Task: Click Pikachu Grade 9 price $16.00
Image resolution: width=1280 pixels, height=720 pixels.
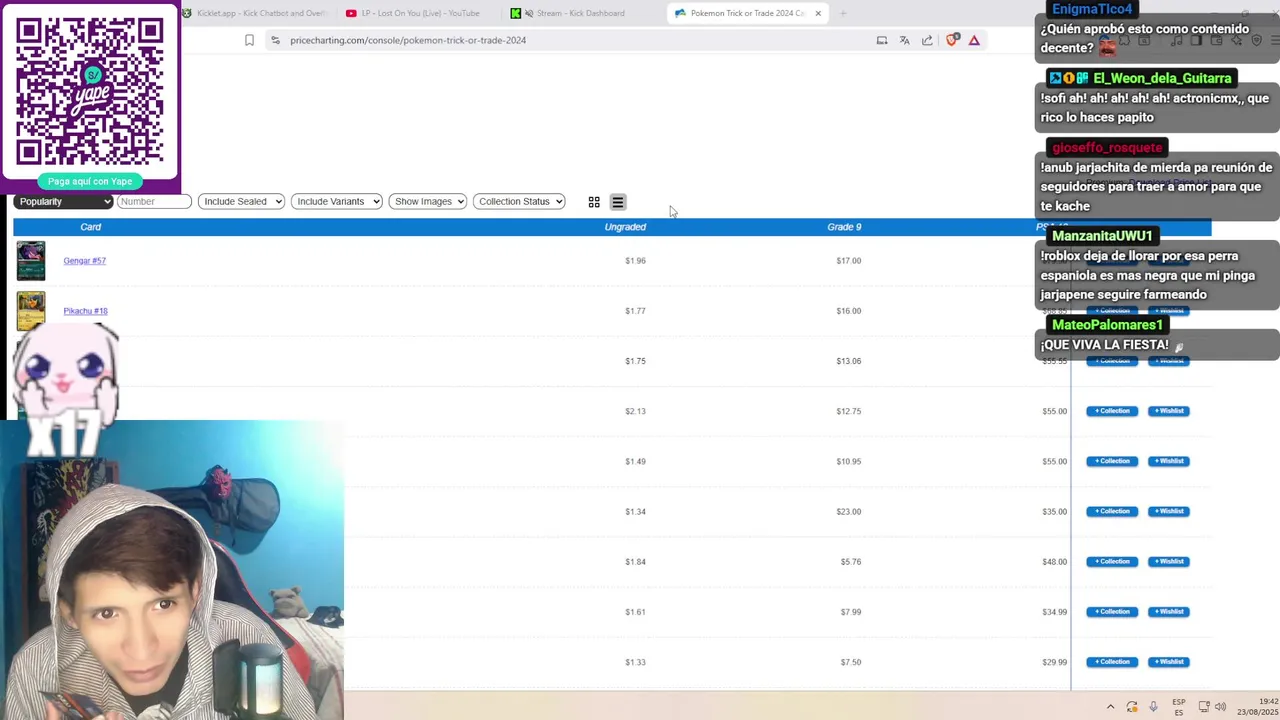Action: pyautogui.click(x=848, y=311)
